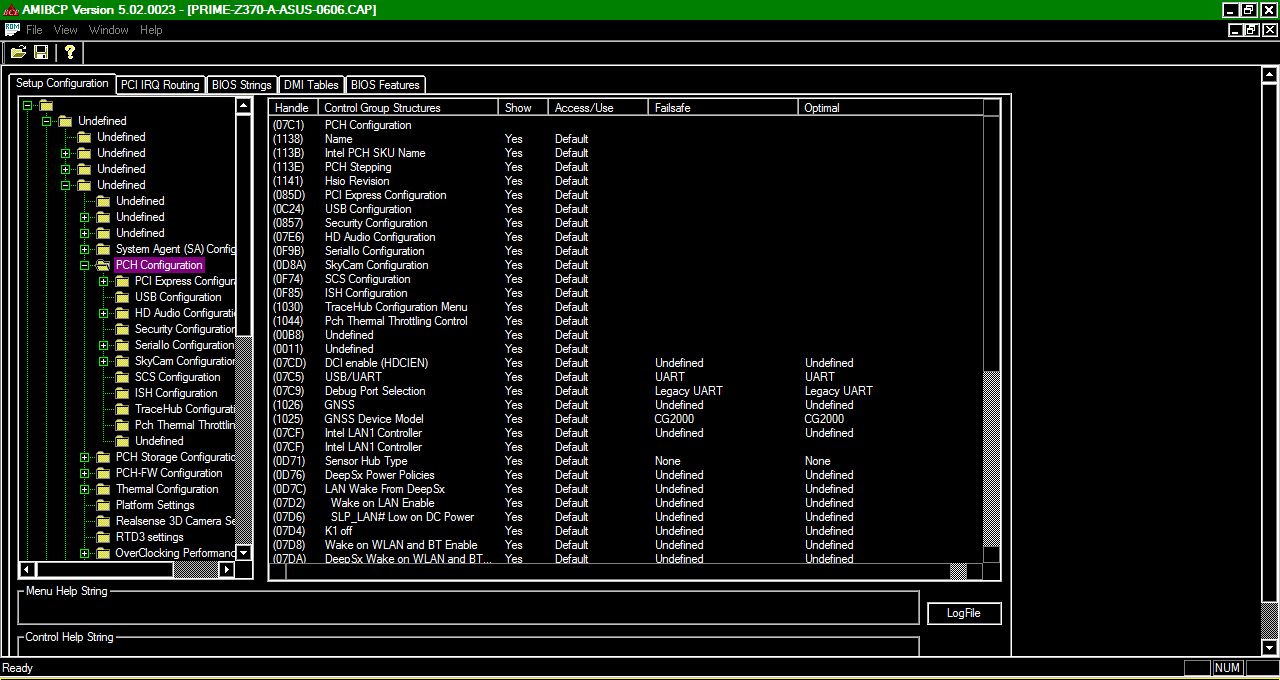Select the Intel PCH SKU Name row
This screenshot has height=680, width=1280.
click(626, 153)
